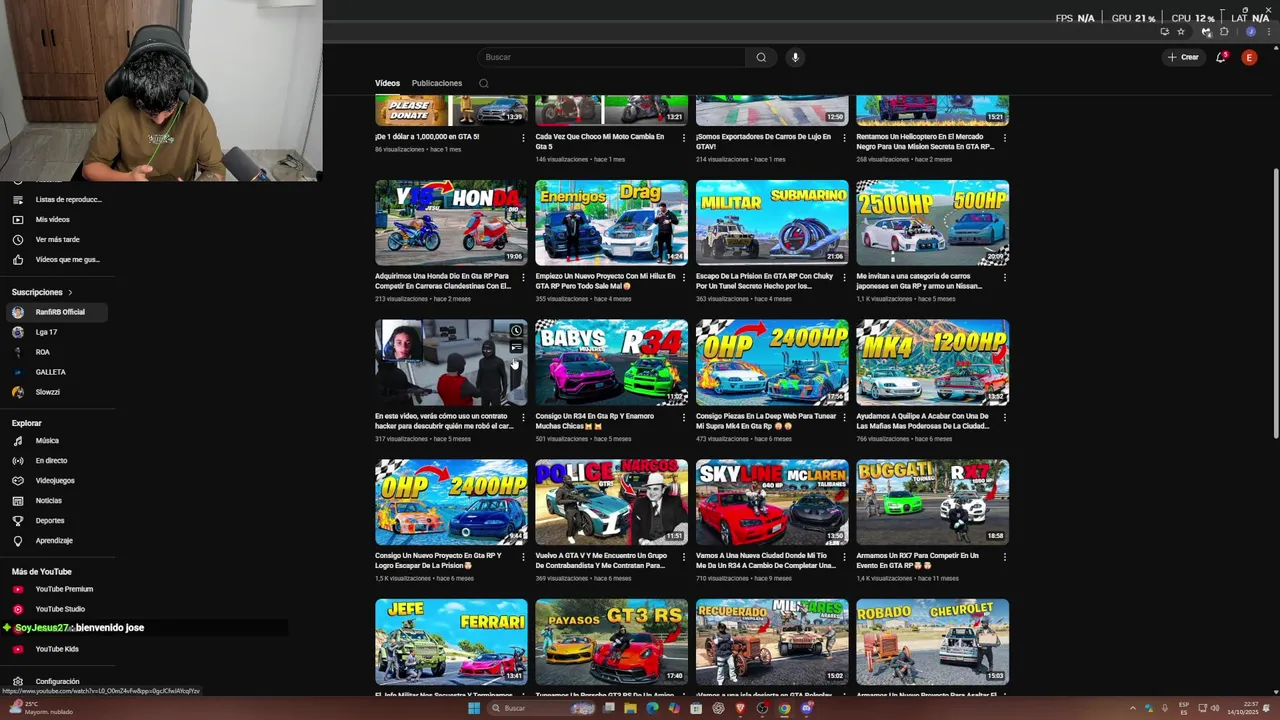
Task: Open Lga 17 subscription channel
Action: point(57,332)
